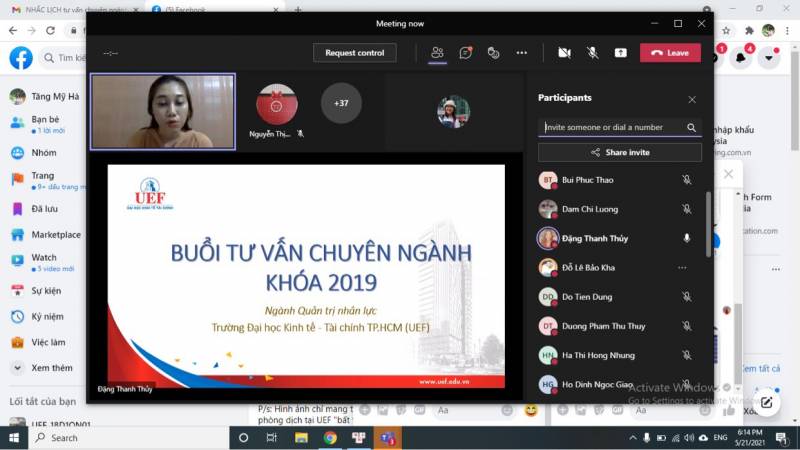Viewport: 800px width, 450px height.
Task: Click the invite someone input field
Action: 612,128
